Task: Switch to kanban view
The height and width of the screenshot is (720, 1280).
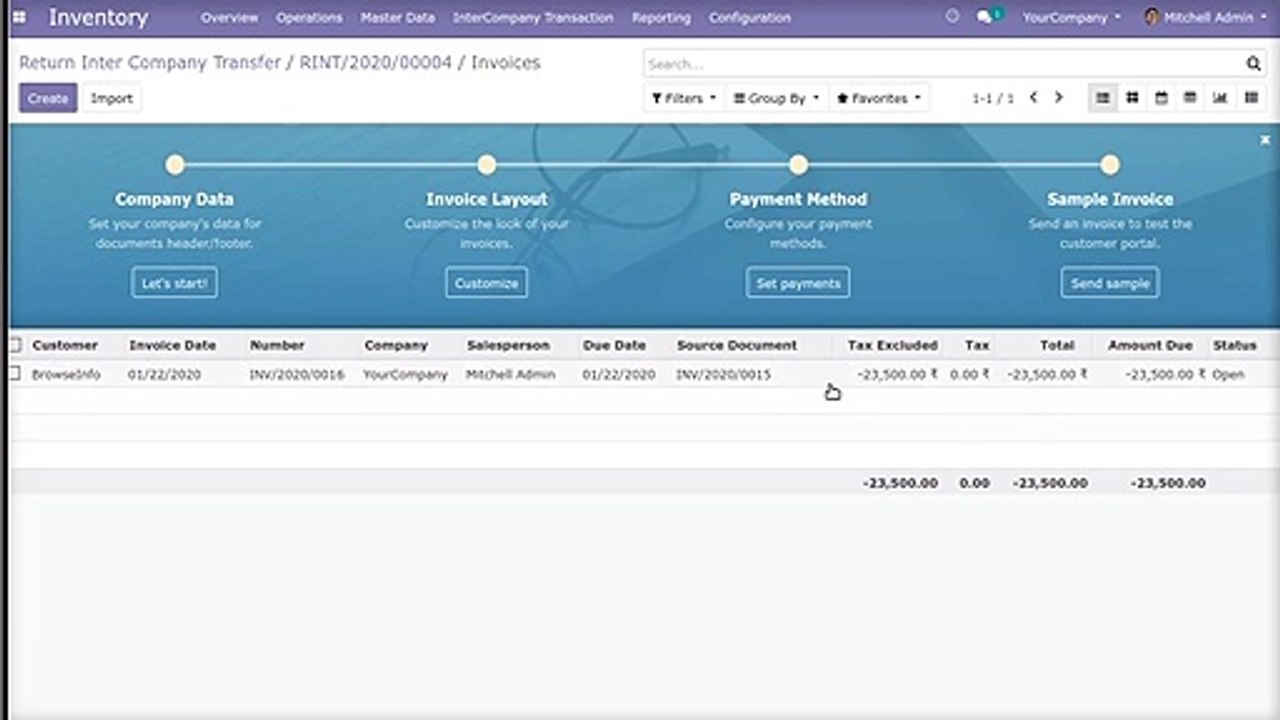Action: point(1132,98)
